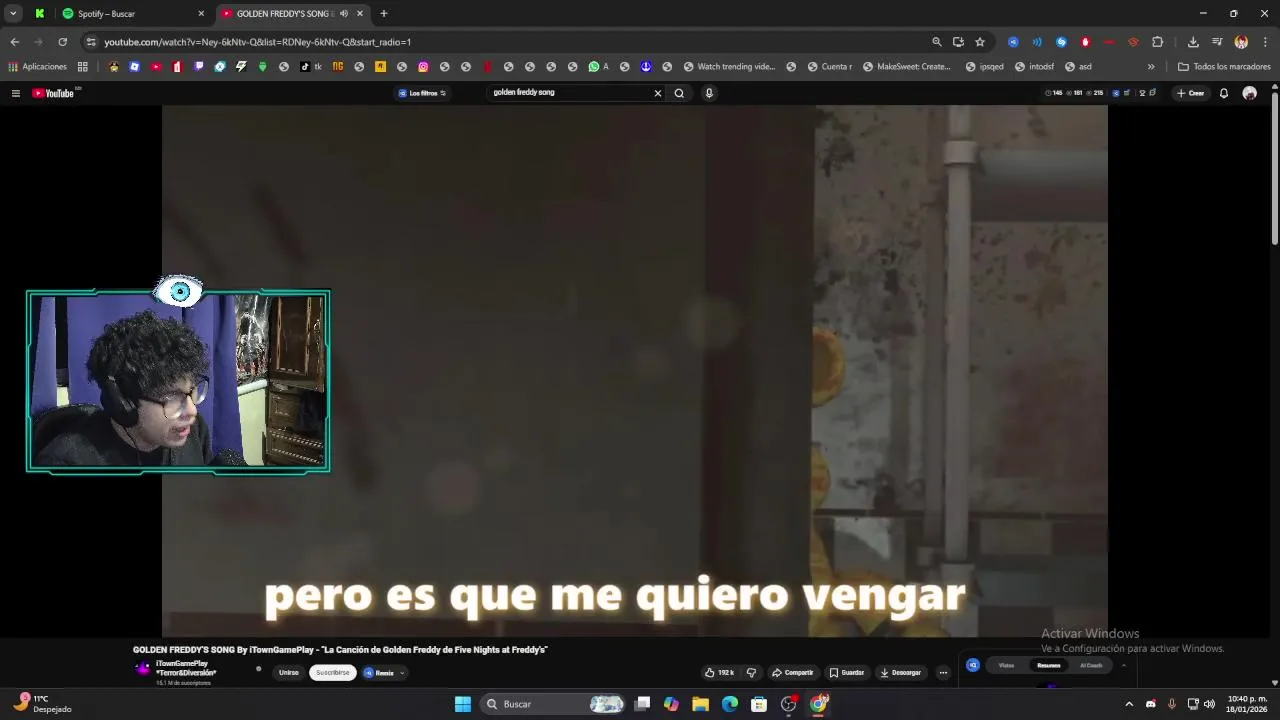Viewport: 1280px width, 720px height.
Task: Open the Instagram bookmark icon
Action: coord(423,67)
